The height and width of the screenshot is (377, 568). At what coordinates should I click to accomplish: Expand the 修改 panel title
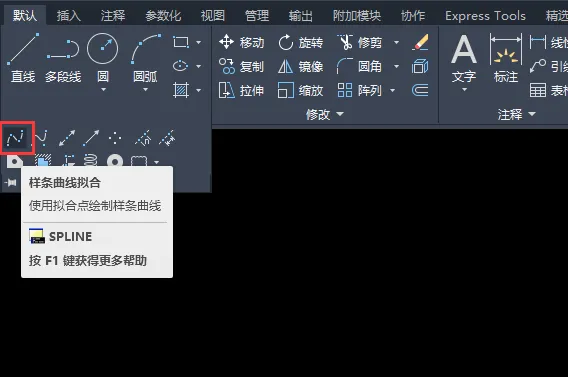click(x=325, y=114)
